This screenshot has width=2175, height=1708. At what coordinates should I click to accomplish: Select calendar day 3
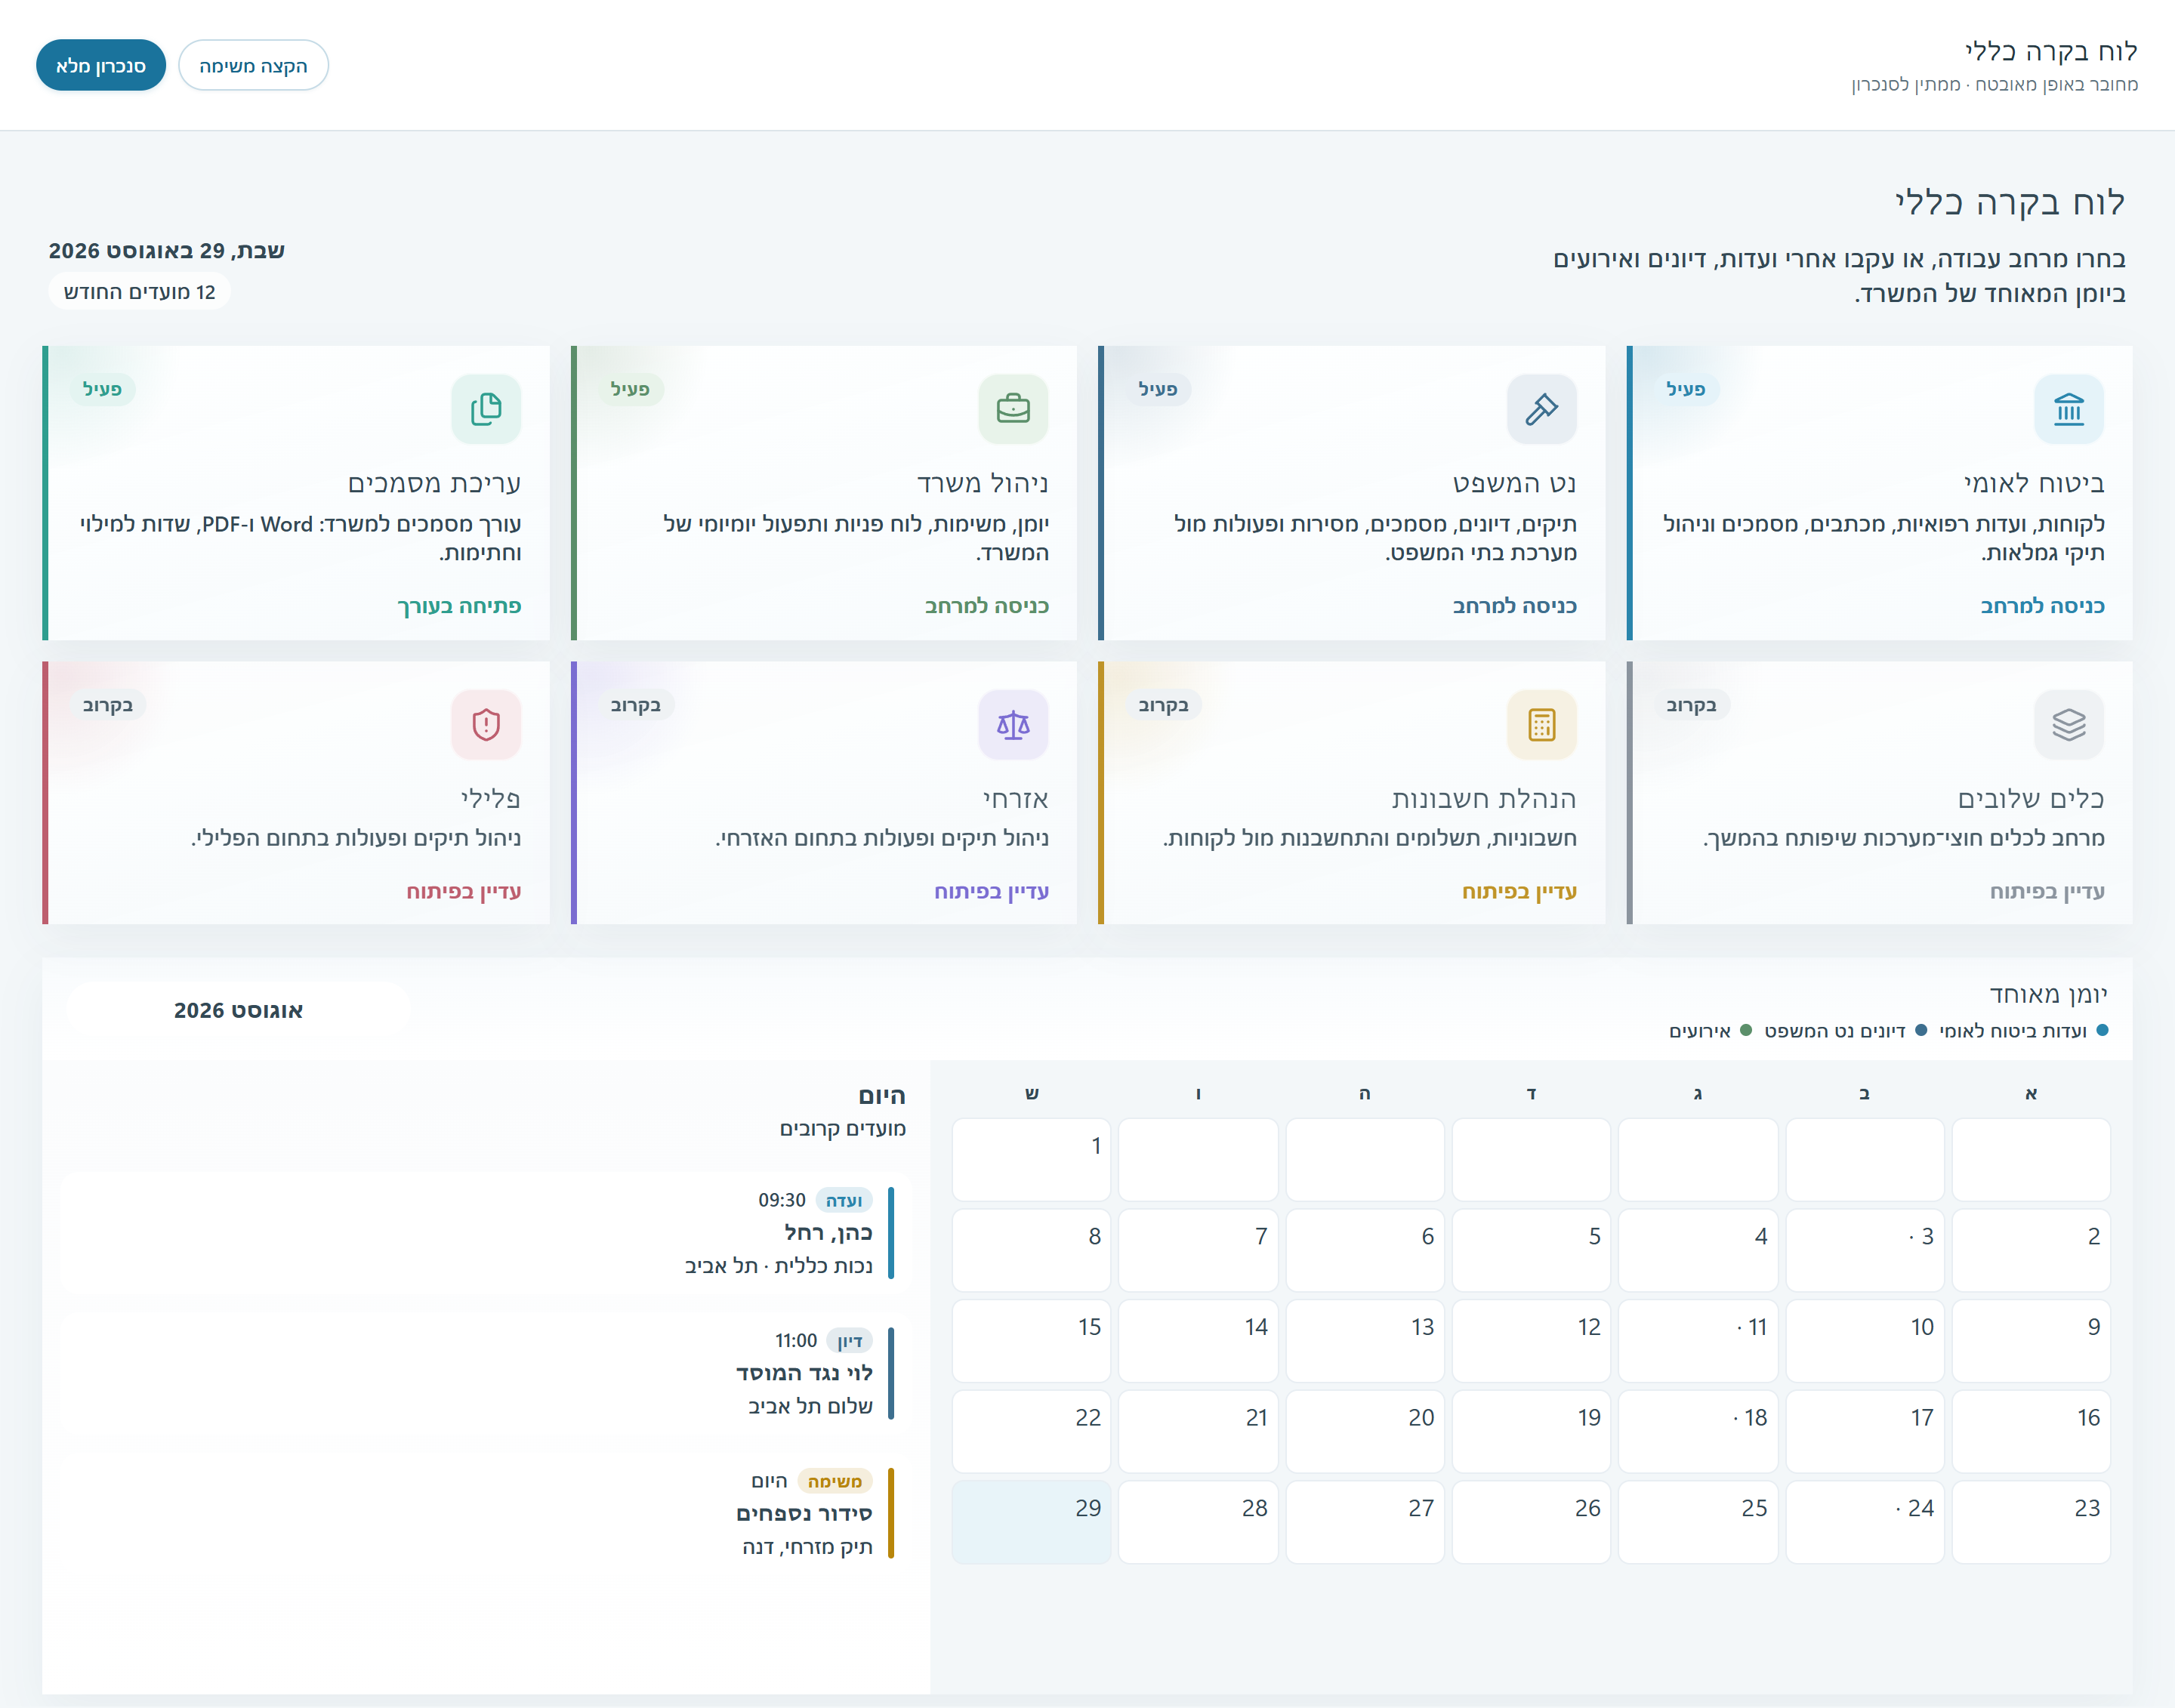[x=1865, y=1250]
